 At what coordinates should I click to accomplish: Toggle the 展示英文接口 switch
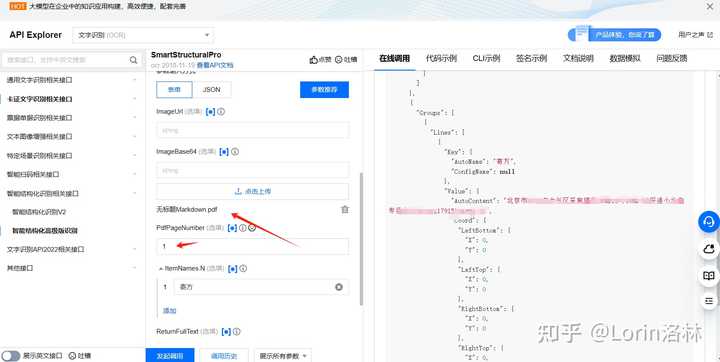tap(11, 356)
